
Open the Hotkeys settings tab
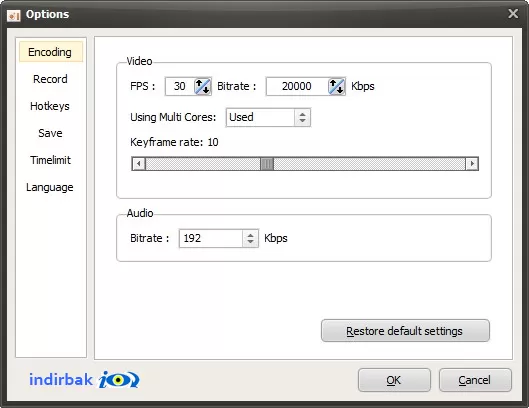click(51, 106)
